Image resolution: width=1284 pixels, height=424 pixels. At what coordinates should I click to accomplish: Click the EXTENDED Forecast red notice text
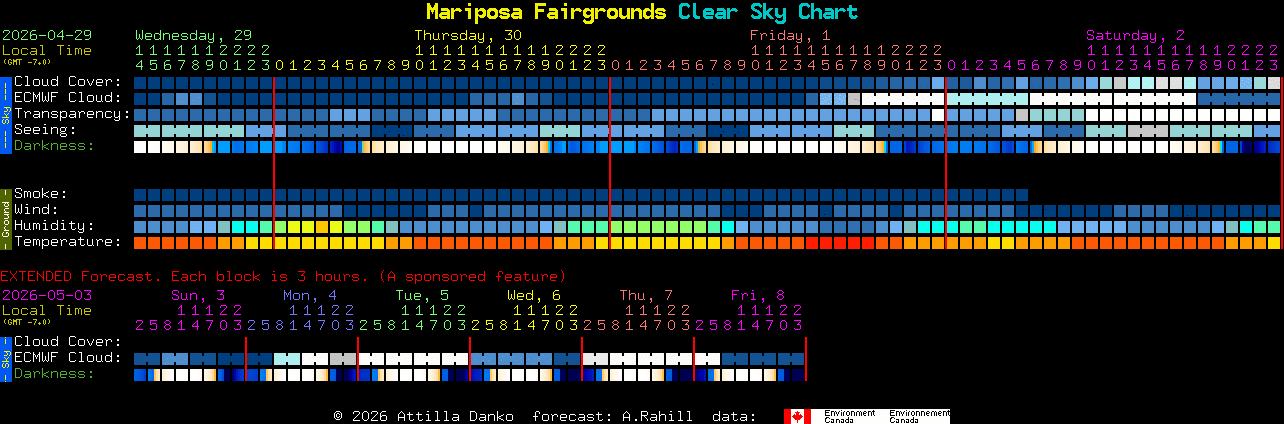click(283, 276)
